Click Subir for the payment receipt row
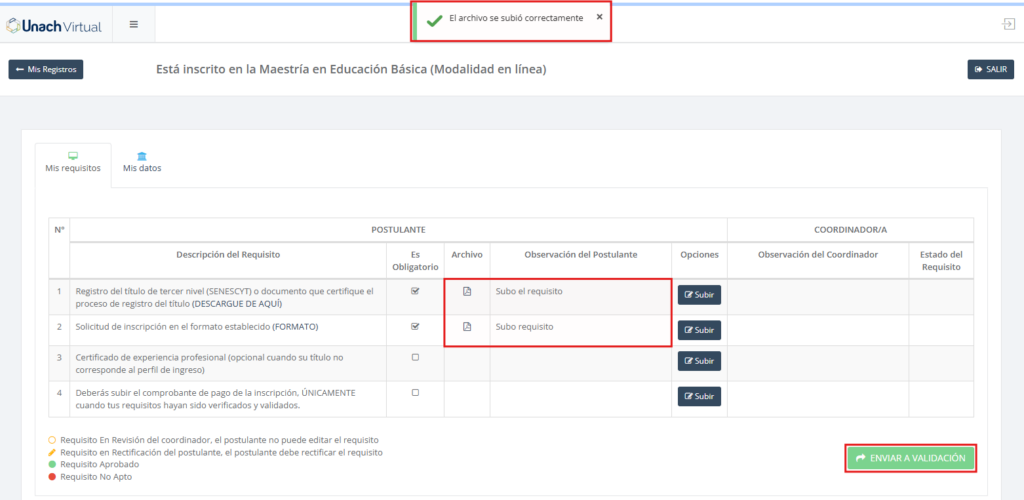 699,397
